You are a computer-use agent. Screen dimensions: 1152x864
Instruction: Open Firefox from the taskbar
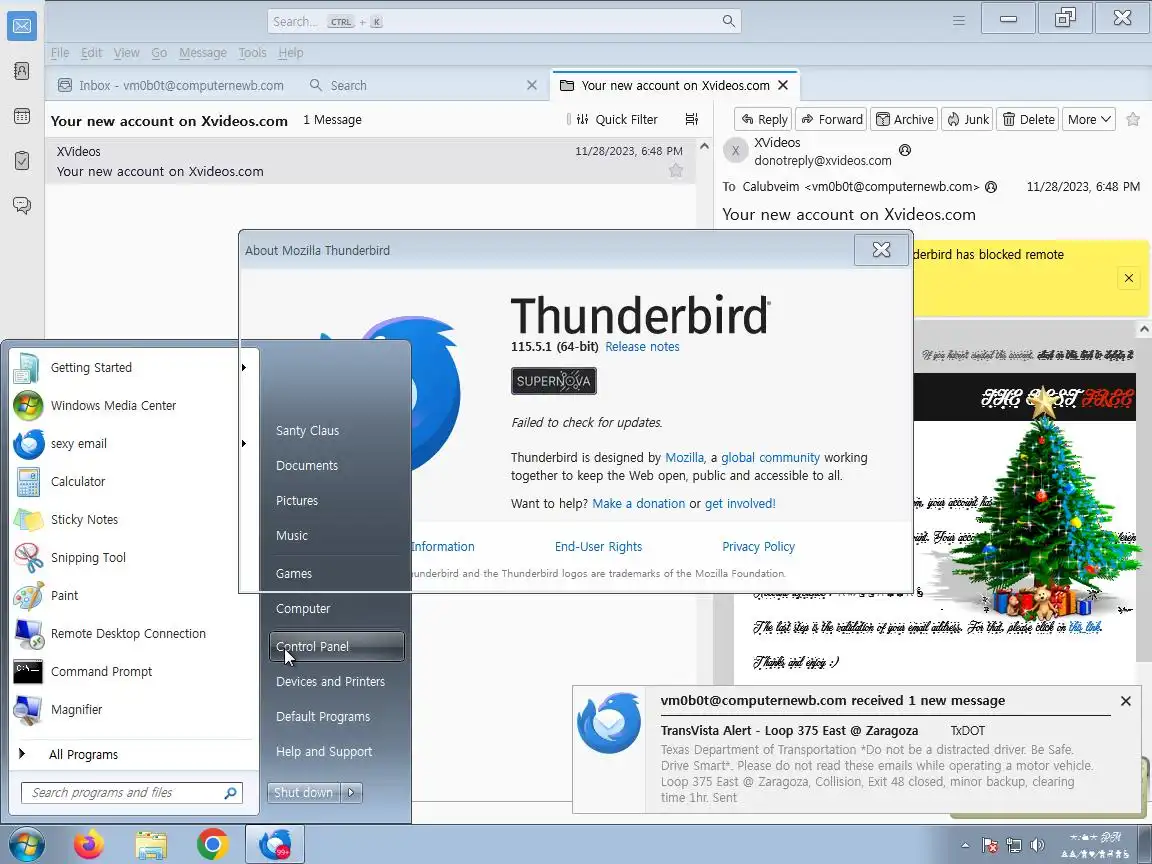click(x=89, y=844)
